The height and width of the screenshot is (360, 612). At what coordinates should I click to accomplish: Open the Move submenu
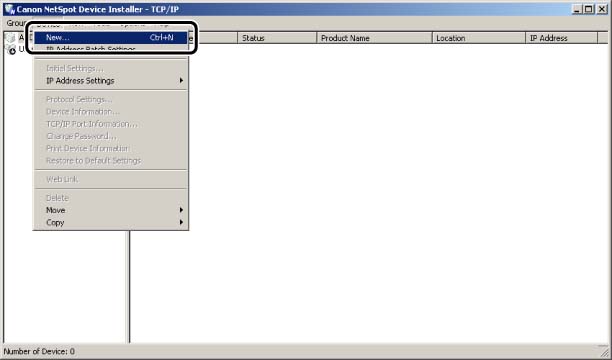111,210
